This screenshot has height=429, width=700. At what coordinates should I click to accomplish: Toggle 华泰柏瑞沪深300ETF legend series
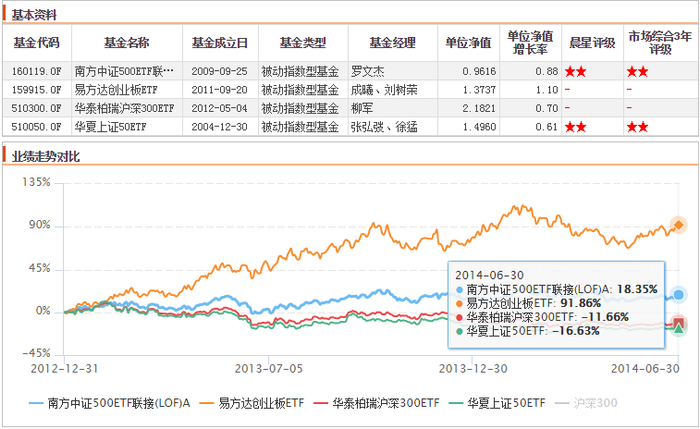pyautogui.click(x=376, y=403)
